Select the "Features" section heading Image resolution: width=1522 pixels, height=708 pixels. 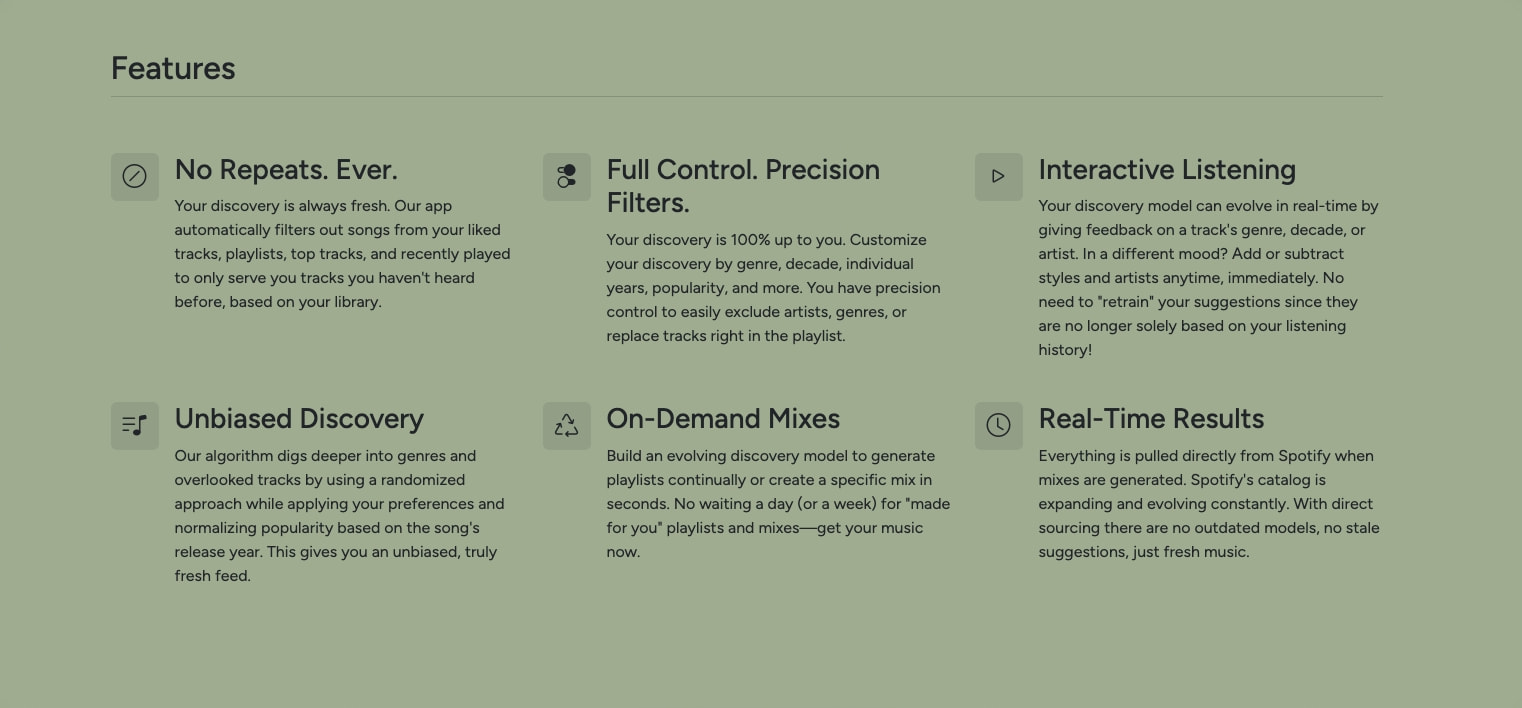click(173, 69)
